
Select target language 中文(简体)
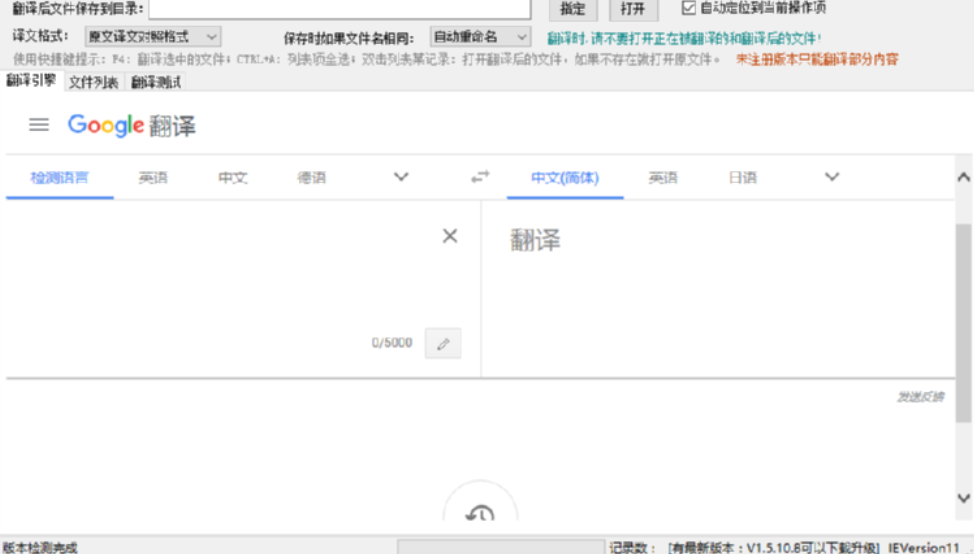pyautogui.click(x=565, y=178)
